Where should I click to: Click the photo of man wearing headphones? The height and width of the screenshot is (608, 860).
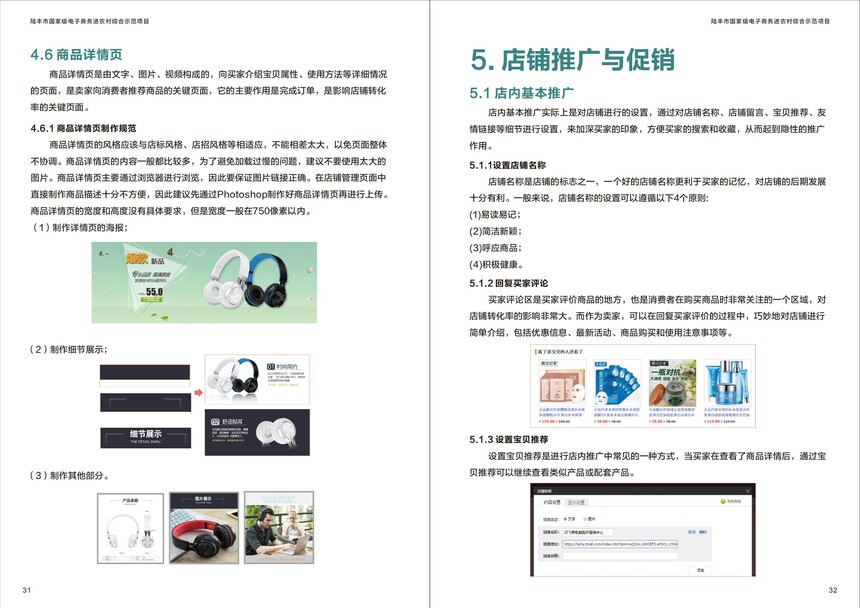pyautogui.click(x=279, y=528)
